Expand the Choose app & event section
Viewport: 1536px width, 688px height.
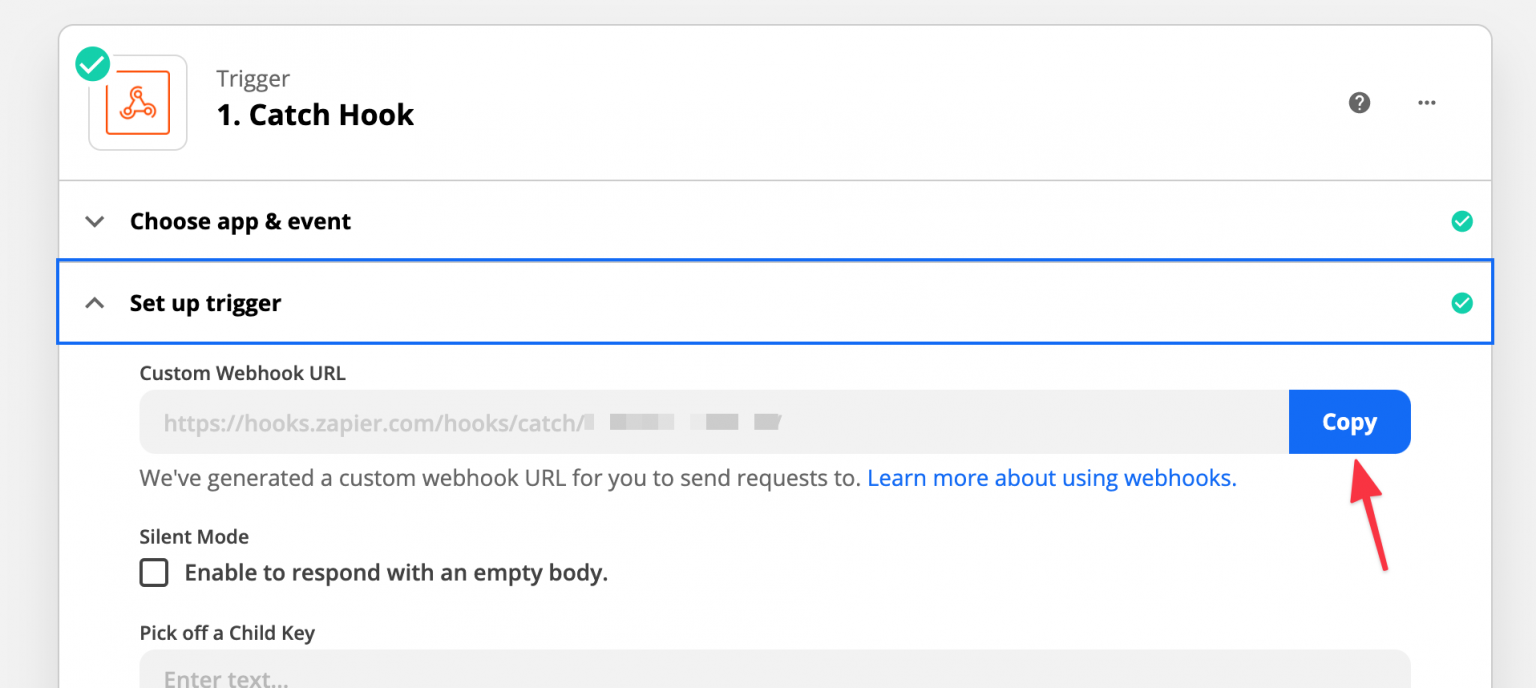[x=94, y=221]
